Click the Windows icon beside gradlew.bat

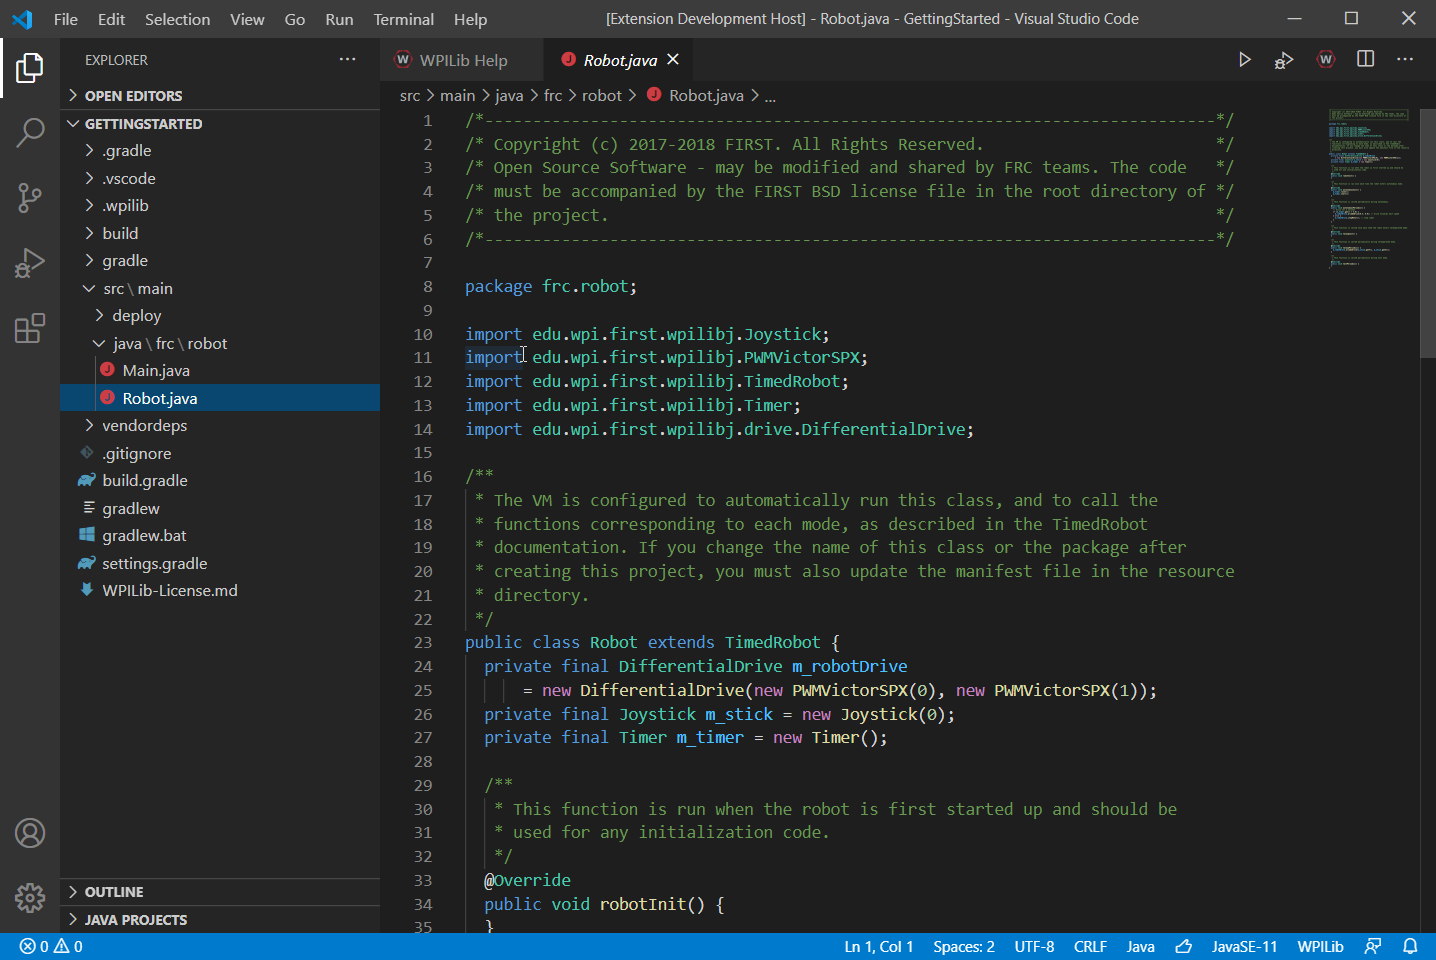[87, 535]
